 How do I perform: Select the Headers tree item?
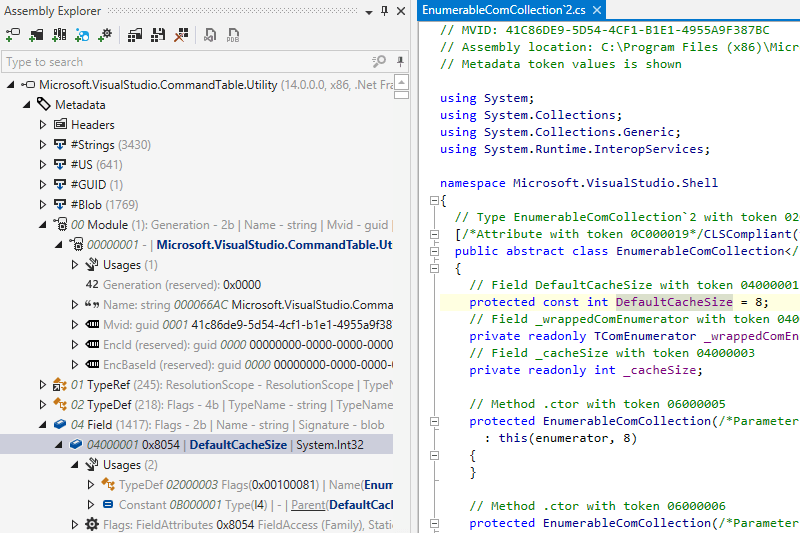tap(92, 125)
